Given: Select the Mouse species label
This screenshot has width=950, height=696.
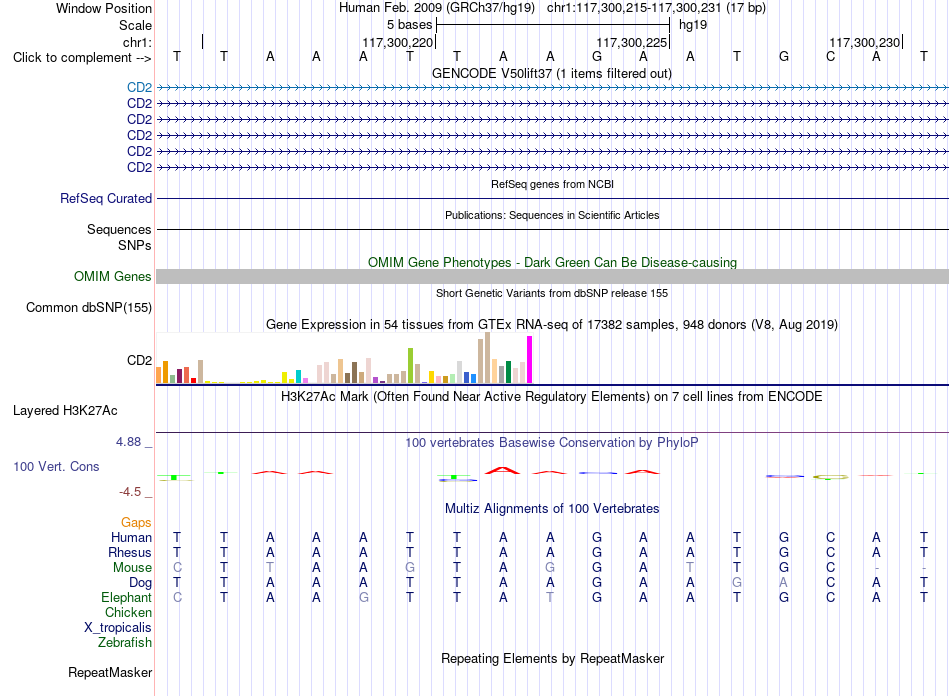Looking at the screenshot, I should [x=132, y=568].
